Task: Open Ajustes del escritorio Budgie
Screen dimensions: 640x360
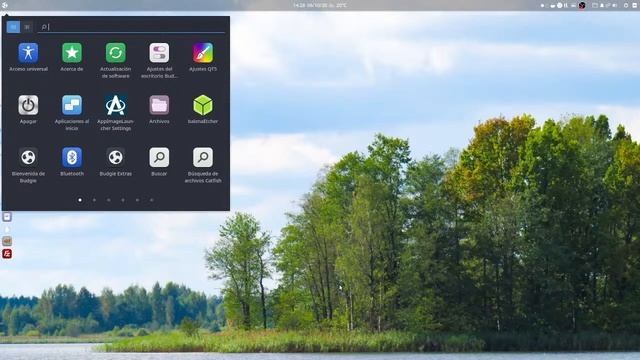Action: (x=159, y=60)
